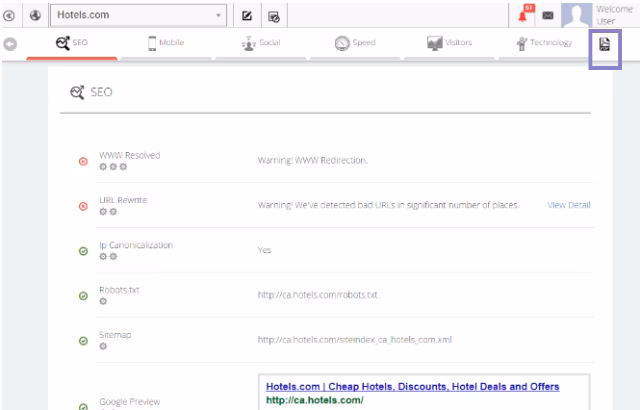The image size is (640, 410).
Task: Open the Speed tab
Action: tap(355, 43)
